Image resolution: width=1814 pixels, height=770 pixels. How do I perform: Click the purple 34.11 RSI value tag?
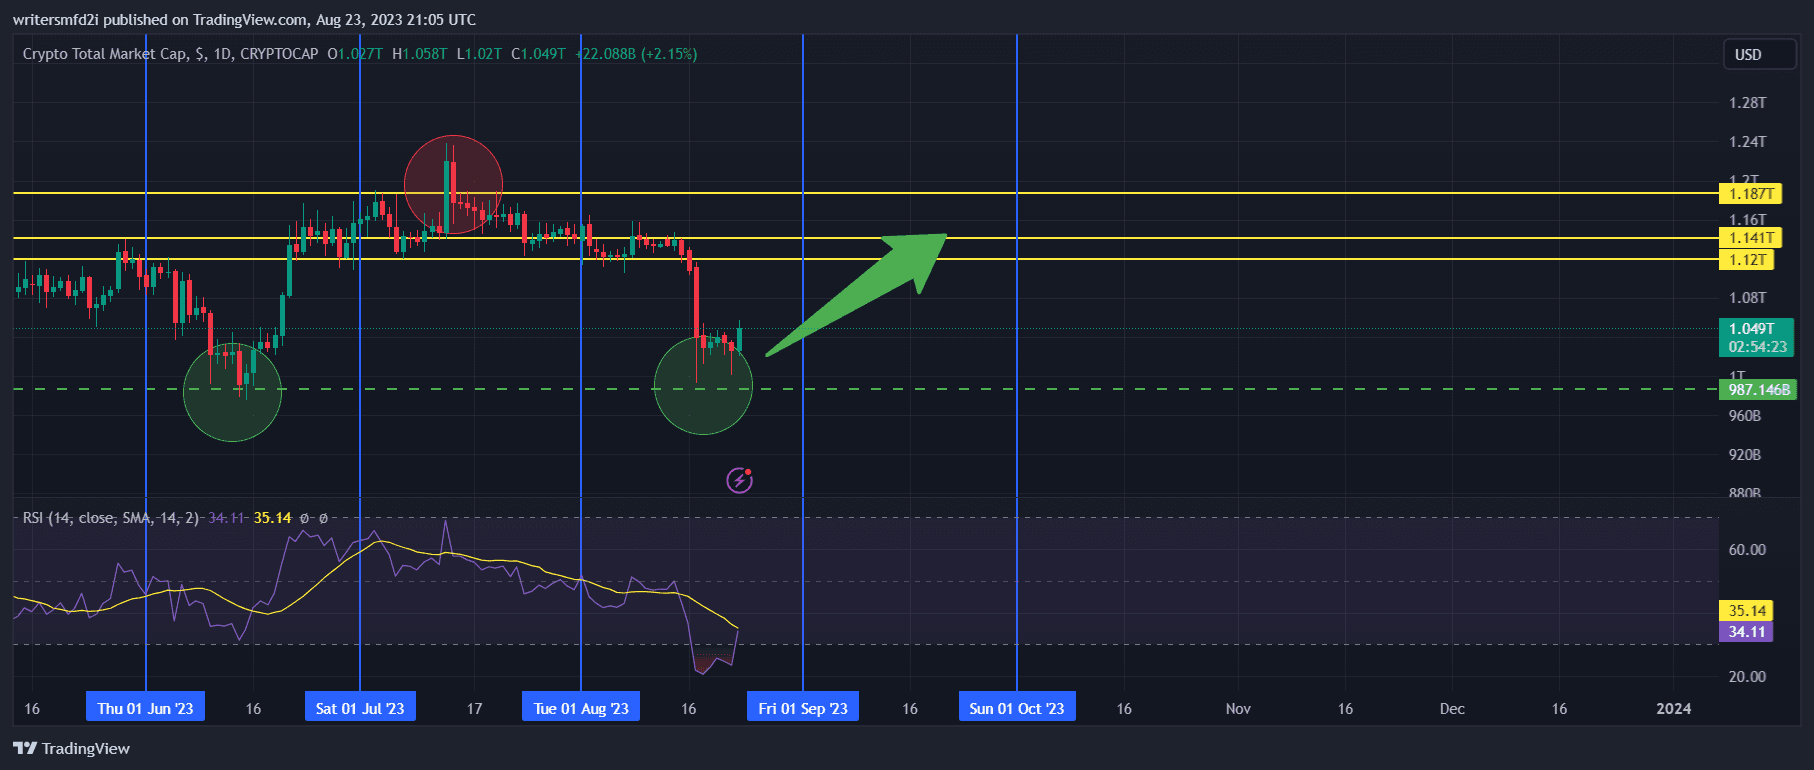coord(1746,632)
